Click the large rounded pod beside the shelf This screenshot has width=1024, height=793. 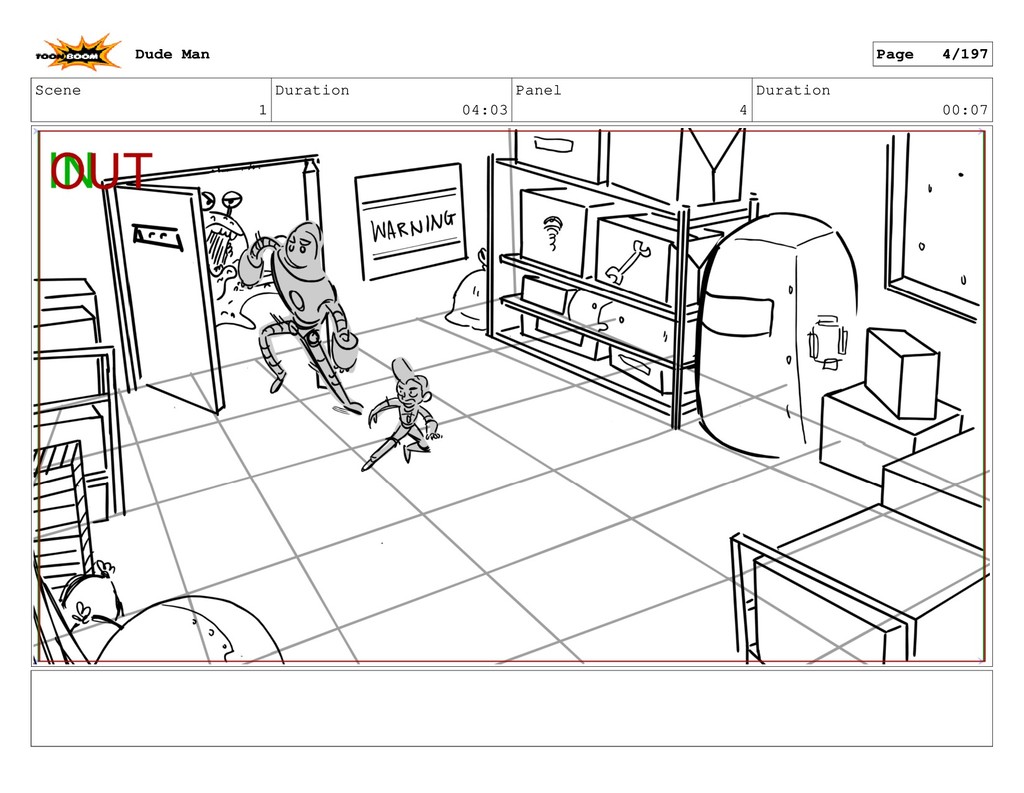pyautogui.click(x=778, y=333)
